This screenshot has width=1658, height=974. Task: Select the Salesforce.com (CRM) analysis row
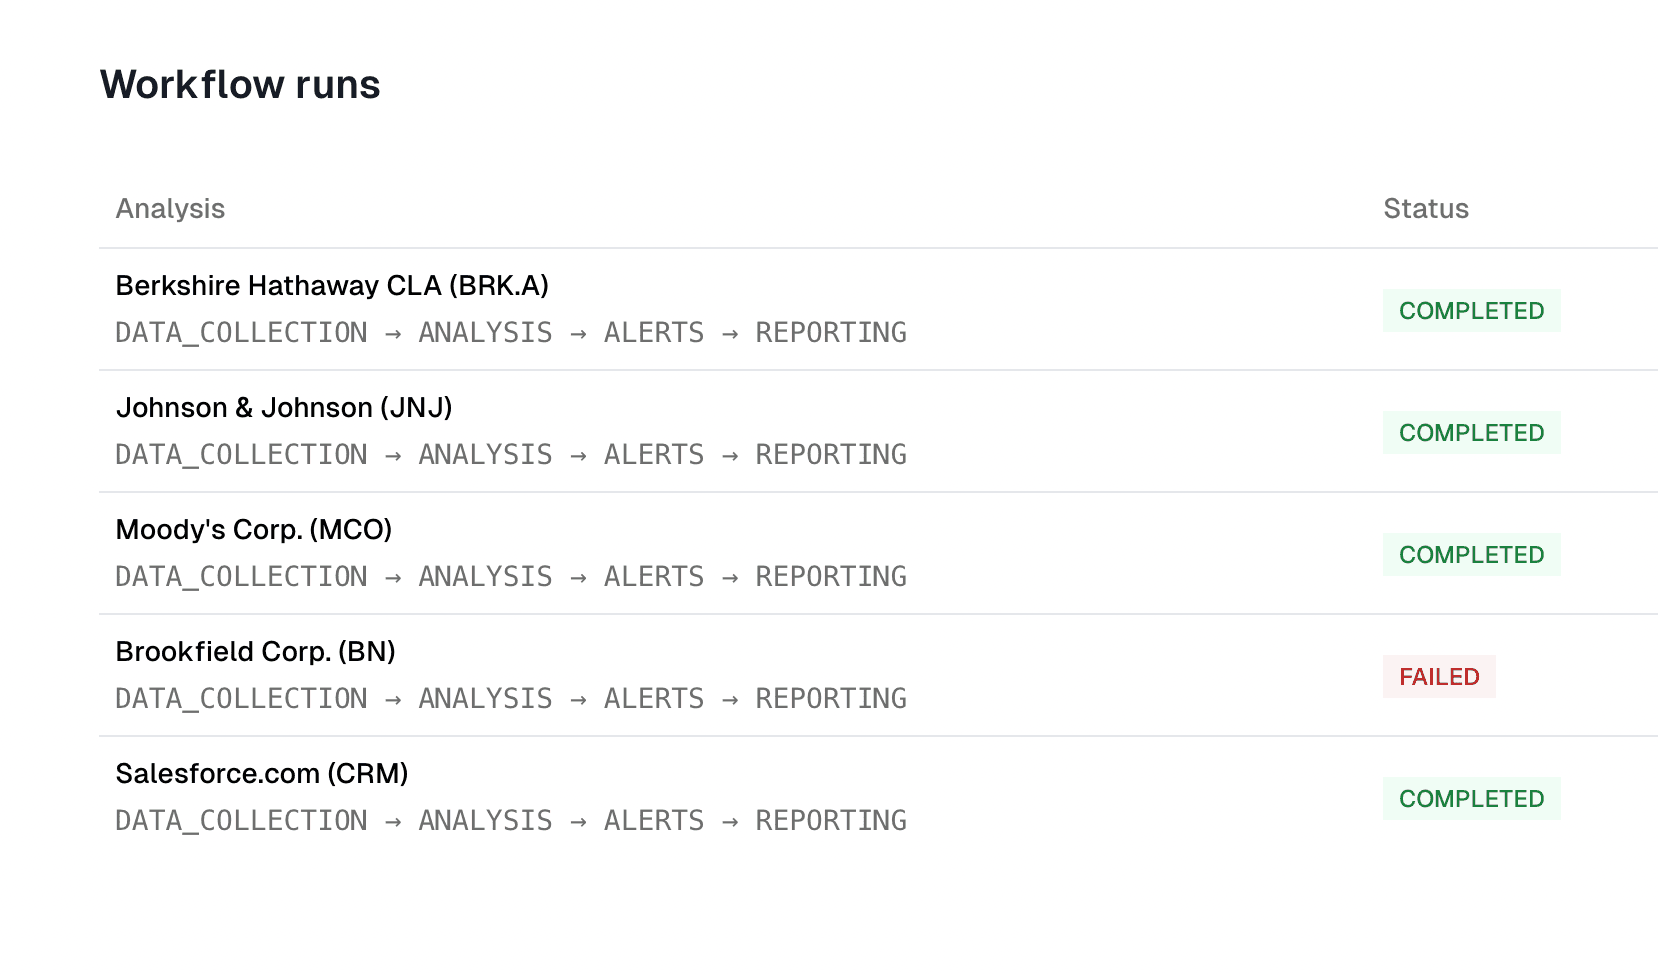[x=878, y=797]
